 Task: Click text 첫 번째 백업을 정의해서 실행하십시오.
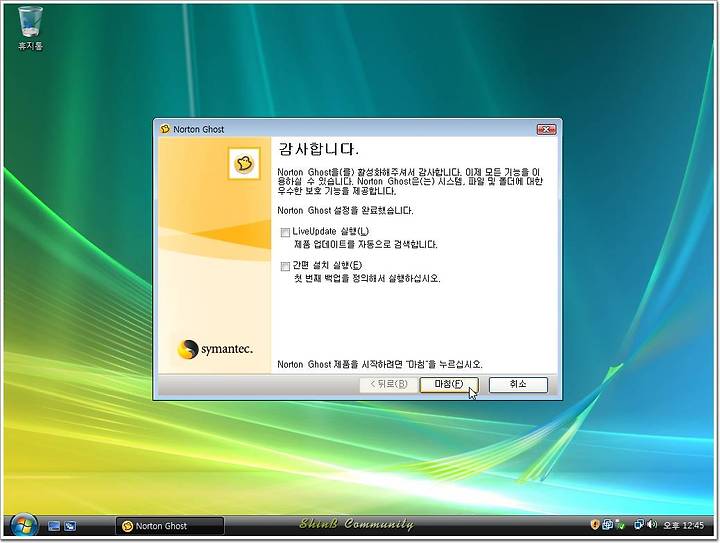(x=367, y=279)
